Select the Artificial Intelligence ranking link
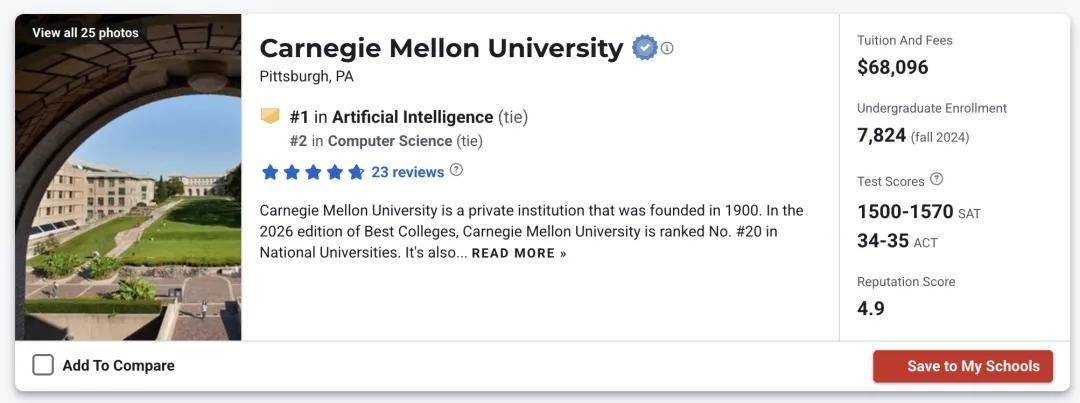 point(412,117)
